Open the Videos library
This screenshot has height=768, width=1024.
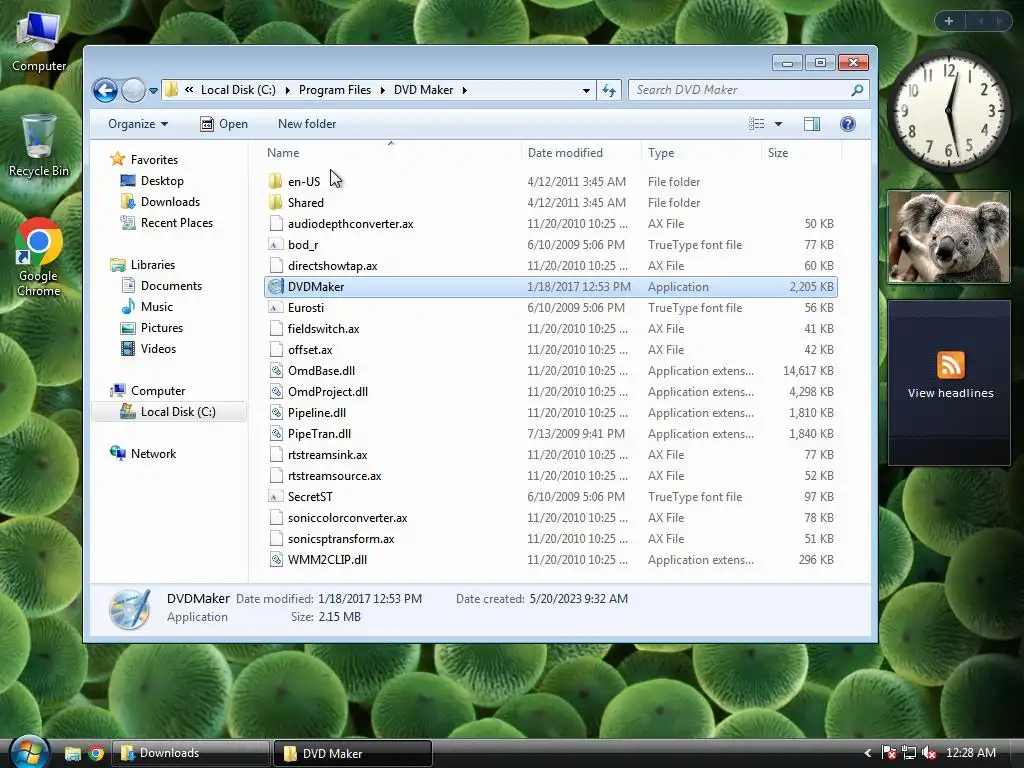[159, 349]
